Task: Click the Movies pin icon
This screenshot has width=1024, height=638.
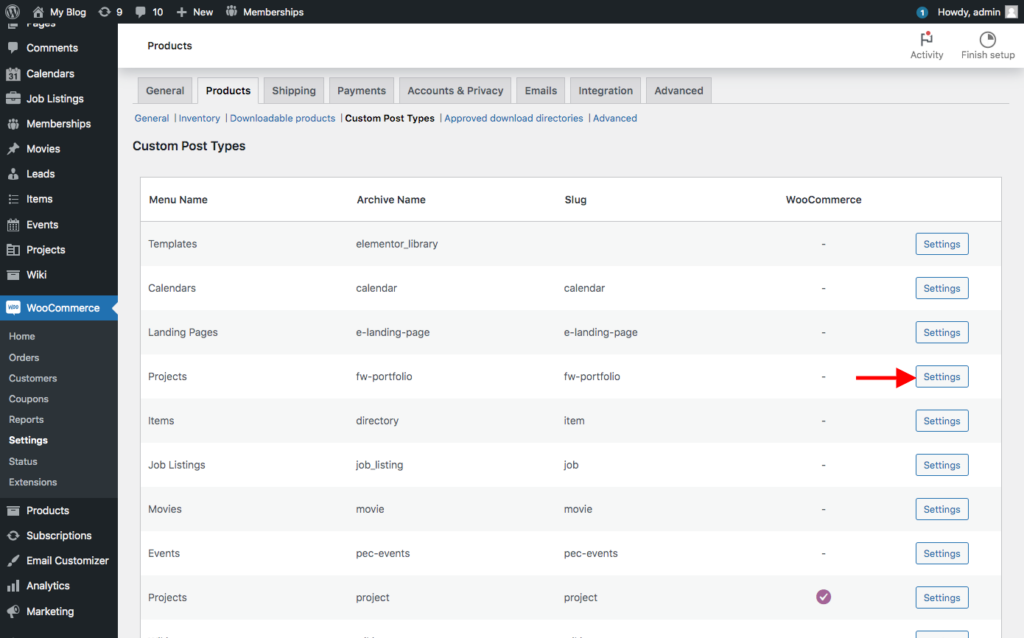Action: click(x=13, y=149)
